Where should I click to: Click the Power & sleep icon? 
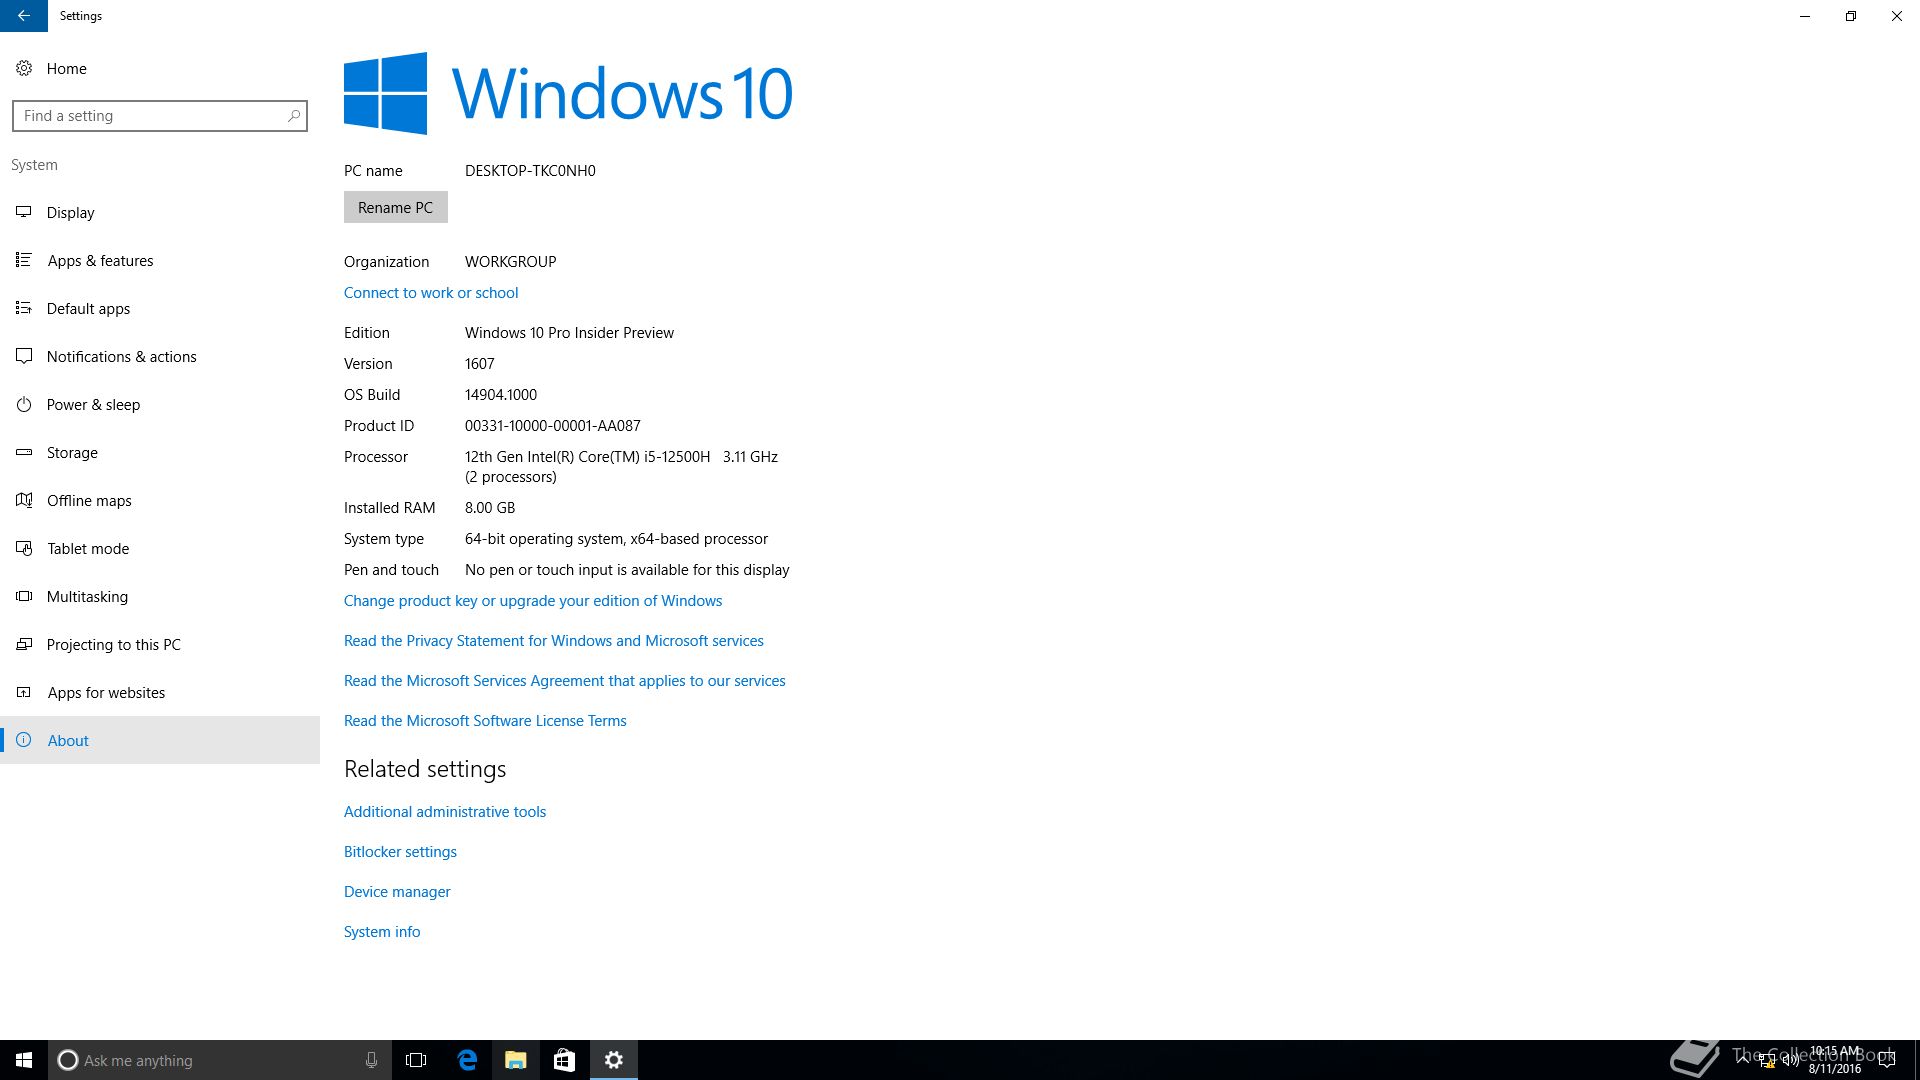click(x=24, y=404)
